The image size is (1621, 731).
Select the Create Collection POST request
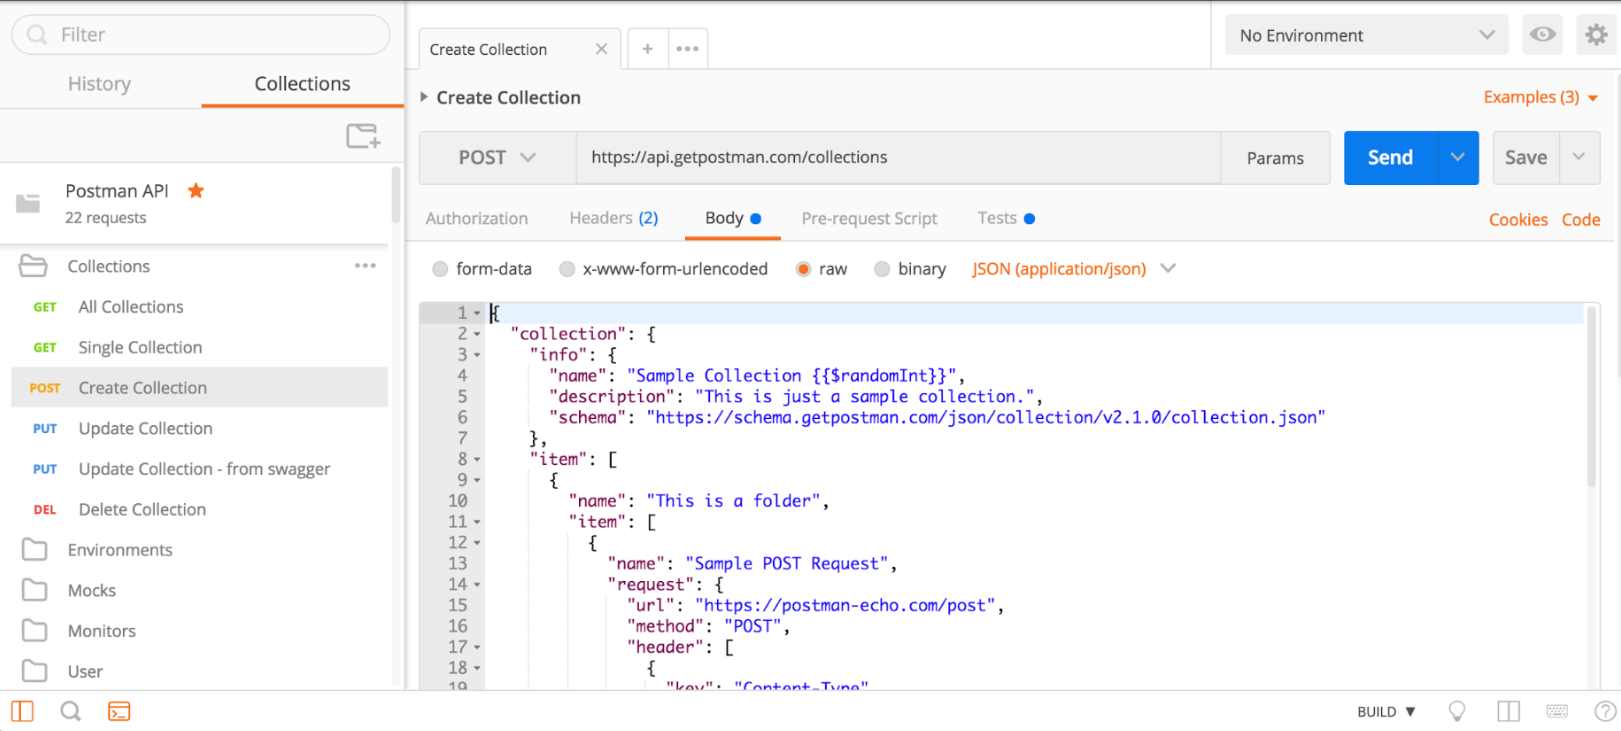pyautogui.click(x=200, y=388)
